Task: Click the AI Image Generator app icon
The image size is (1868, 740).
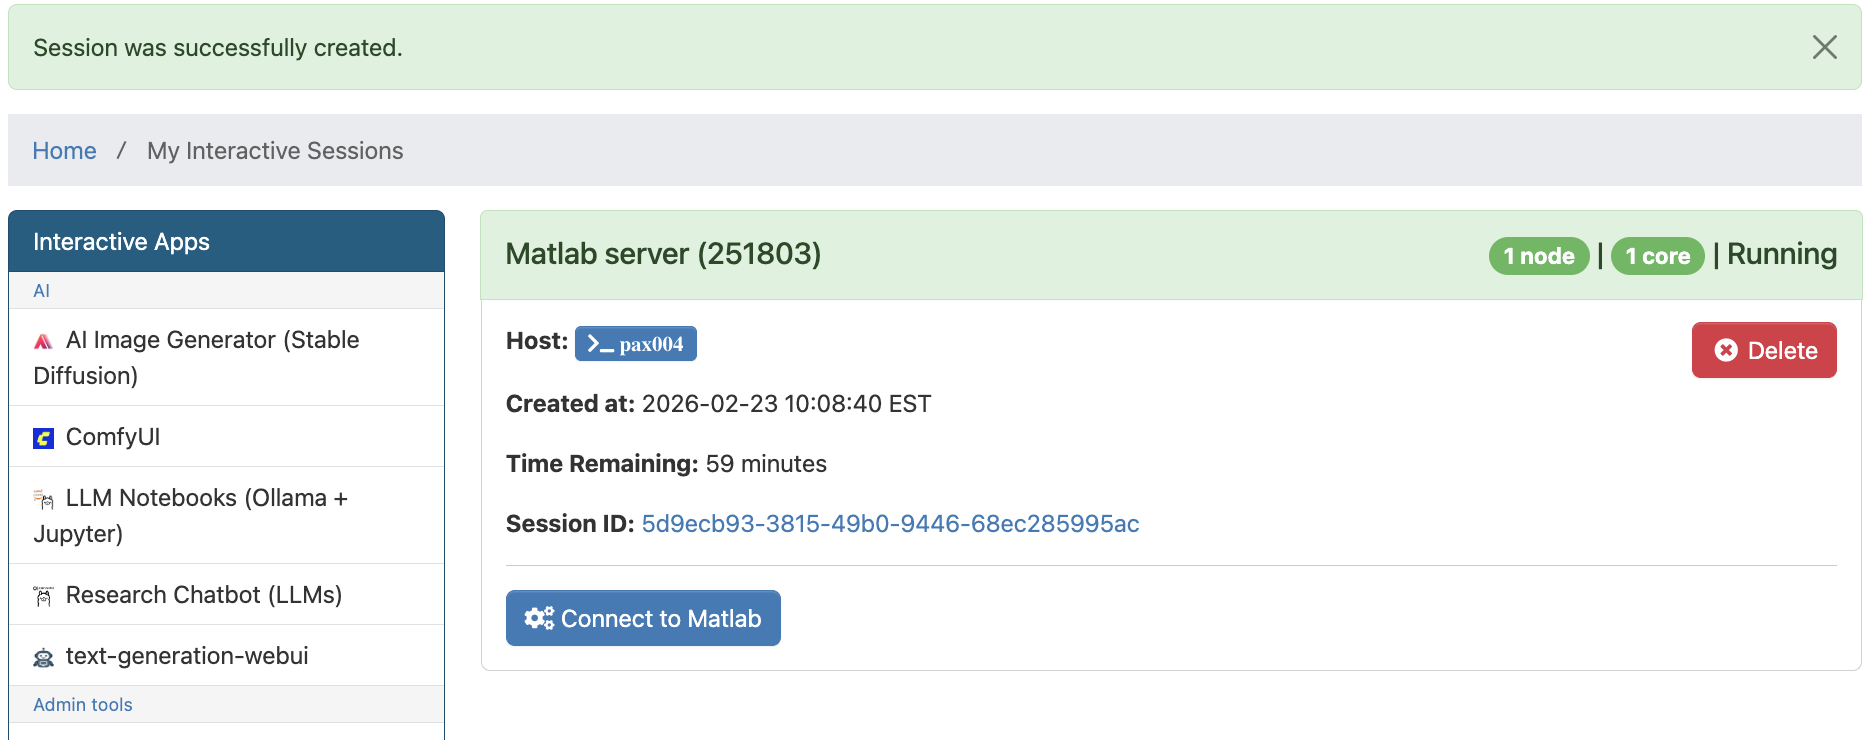Action: (x=43, y=342)
